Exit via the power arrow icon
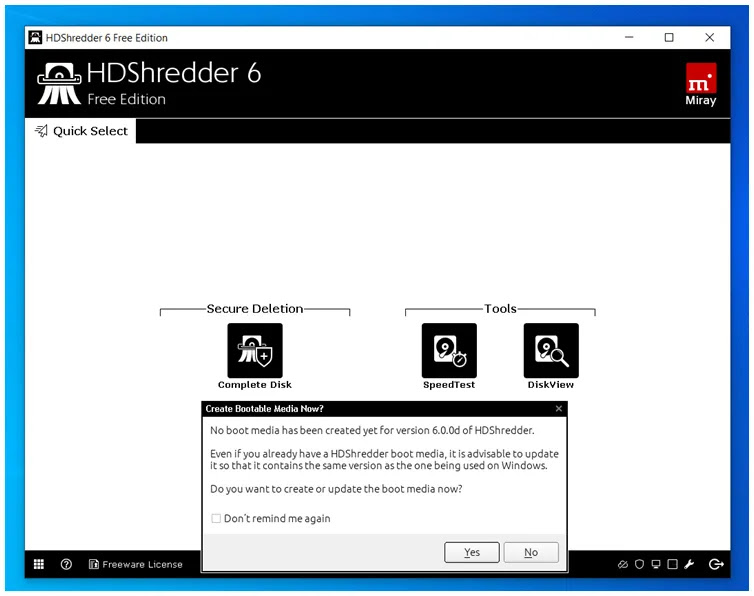 coord(716,564)
